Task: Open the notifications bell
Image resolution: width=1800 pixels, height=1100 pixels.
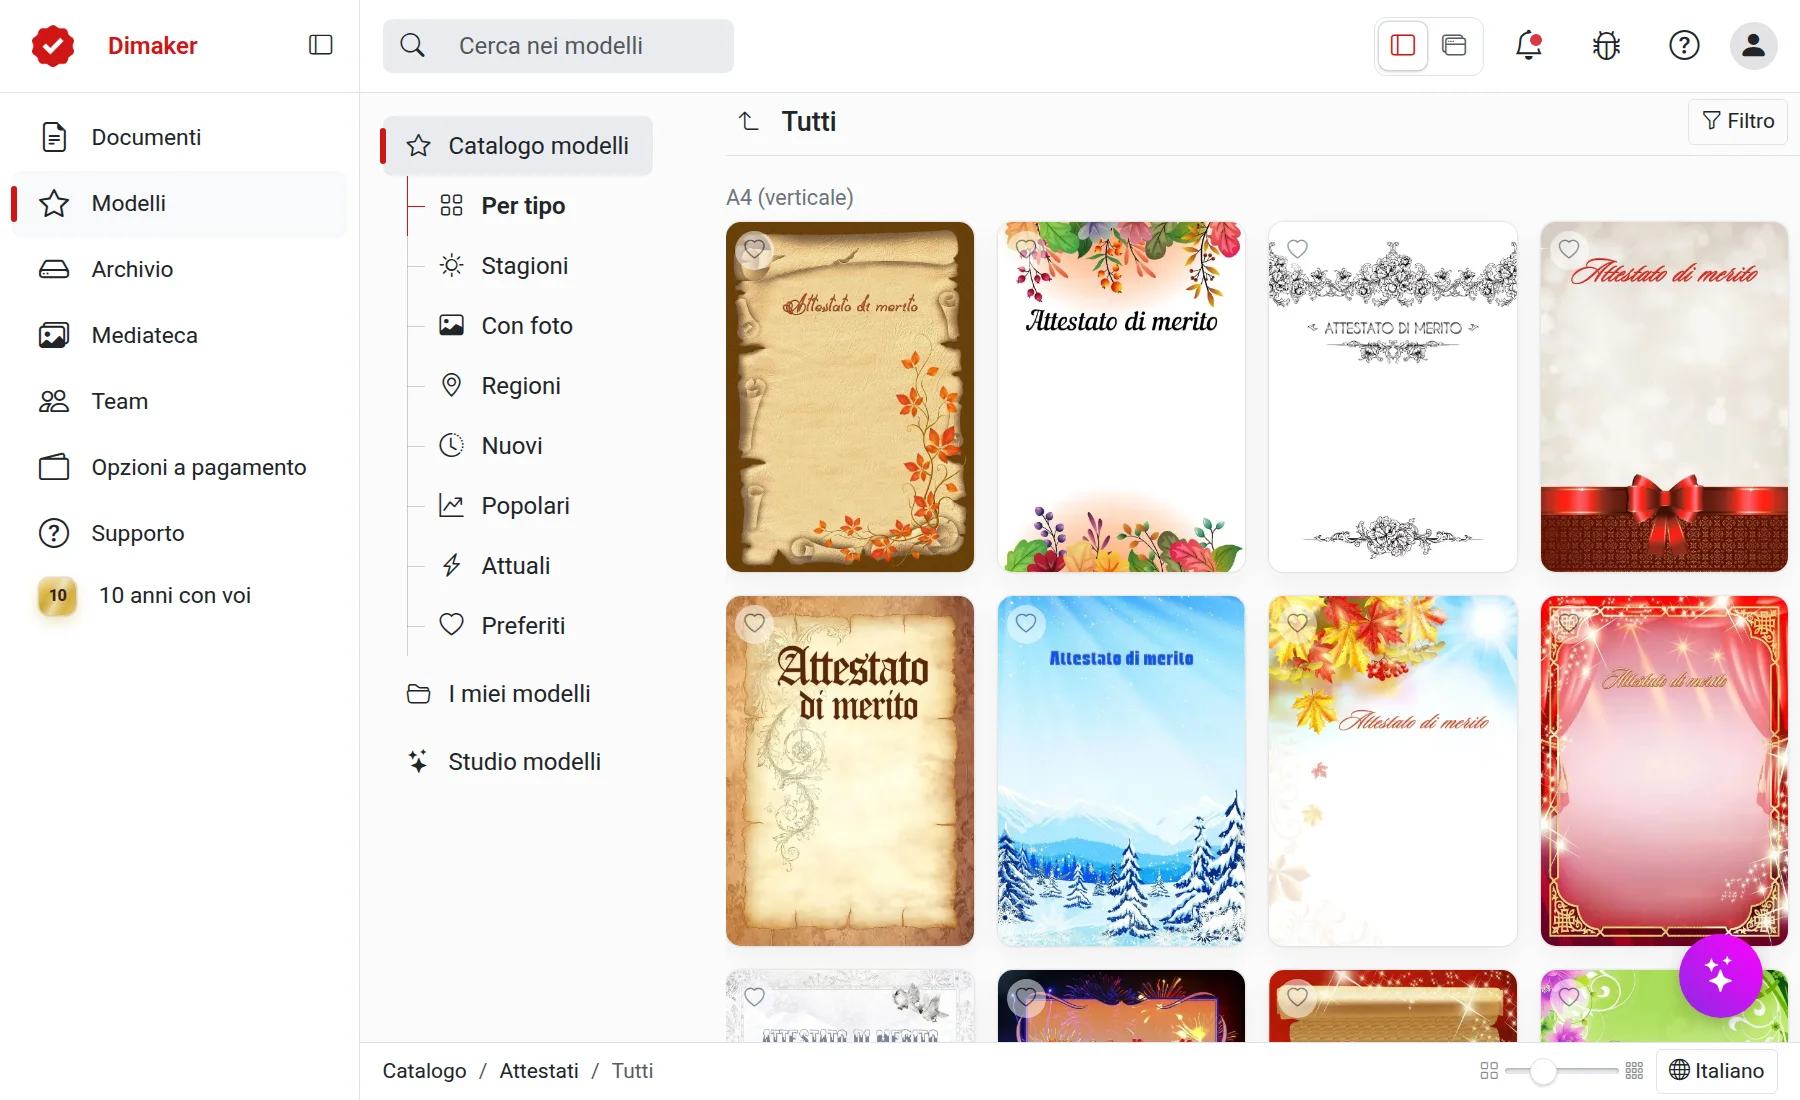Action: tap(1528, 45)
